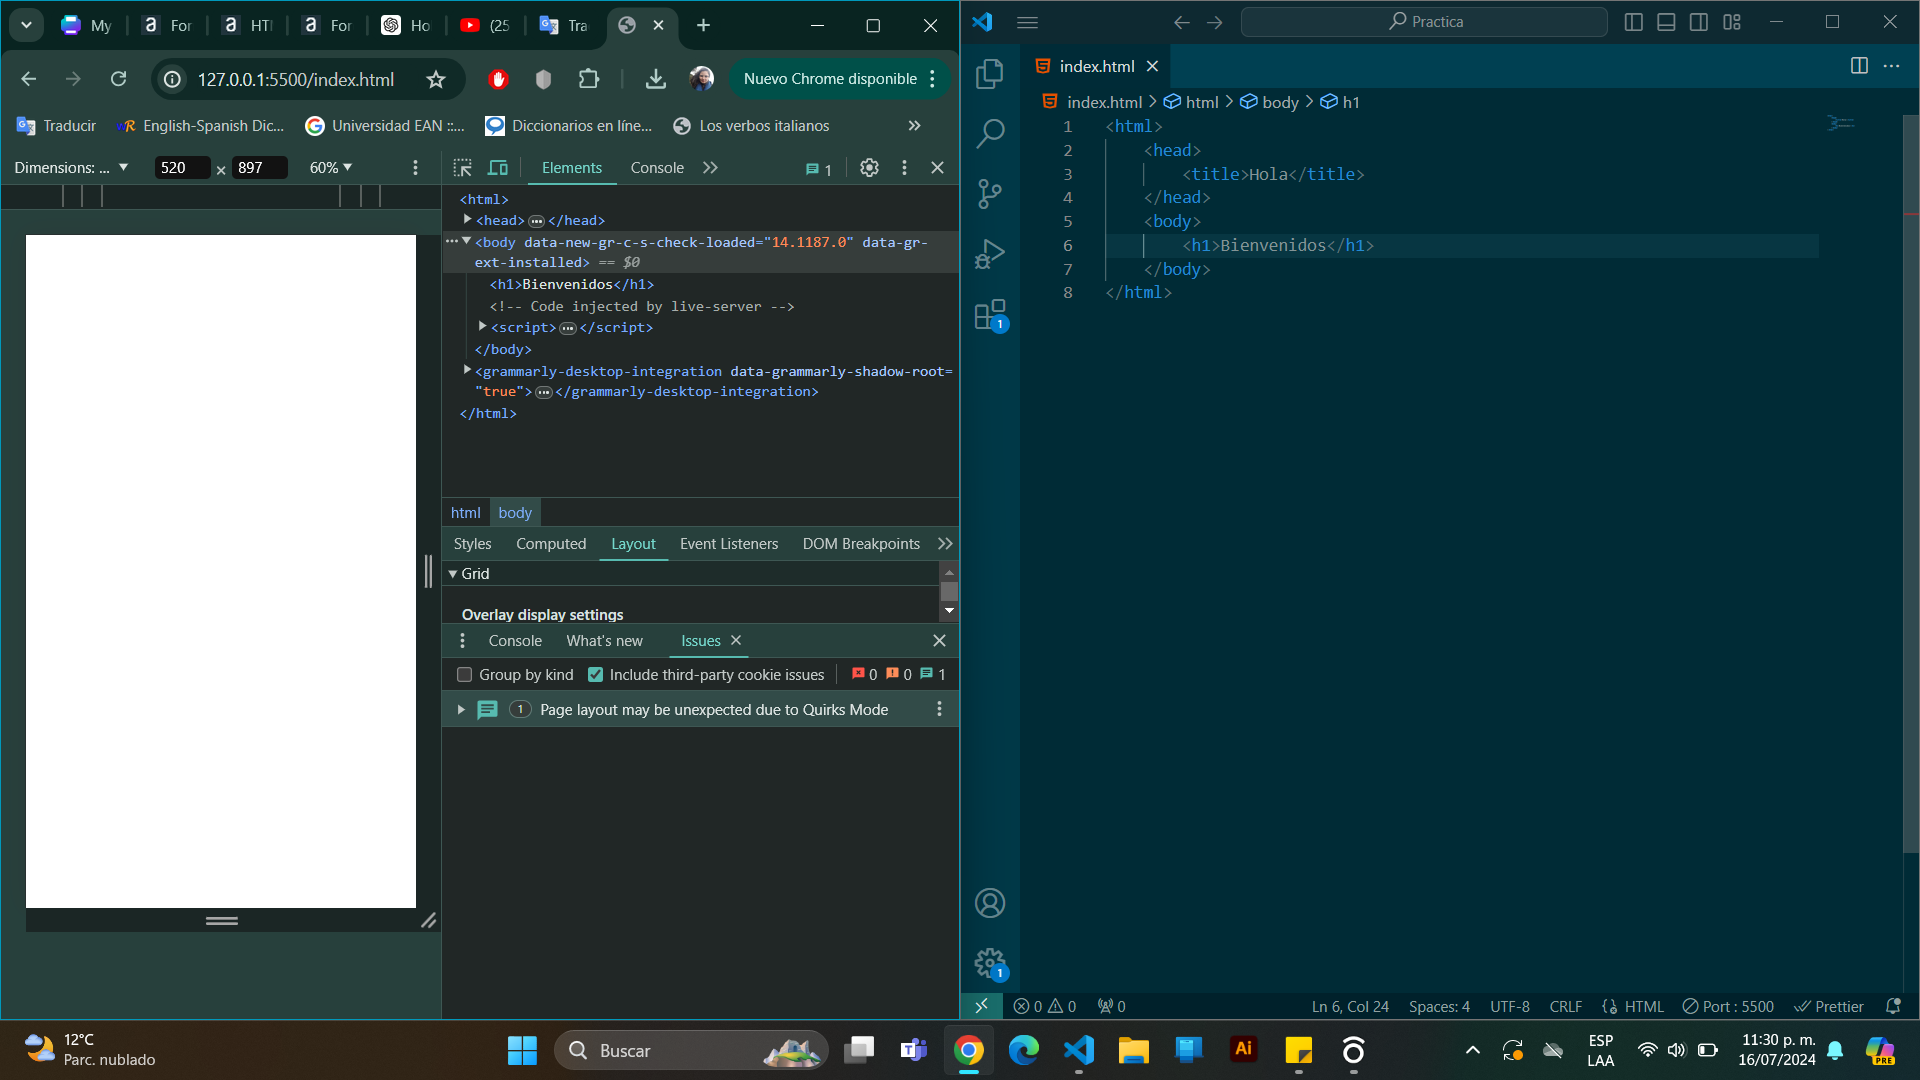Select element inspector tool in DevTools

point(462,168)
